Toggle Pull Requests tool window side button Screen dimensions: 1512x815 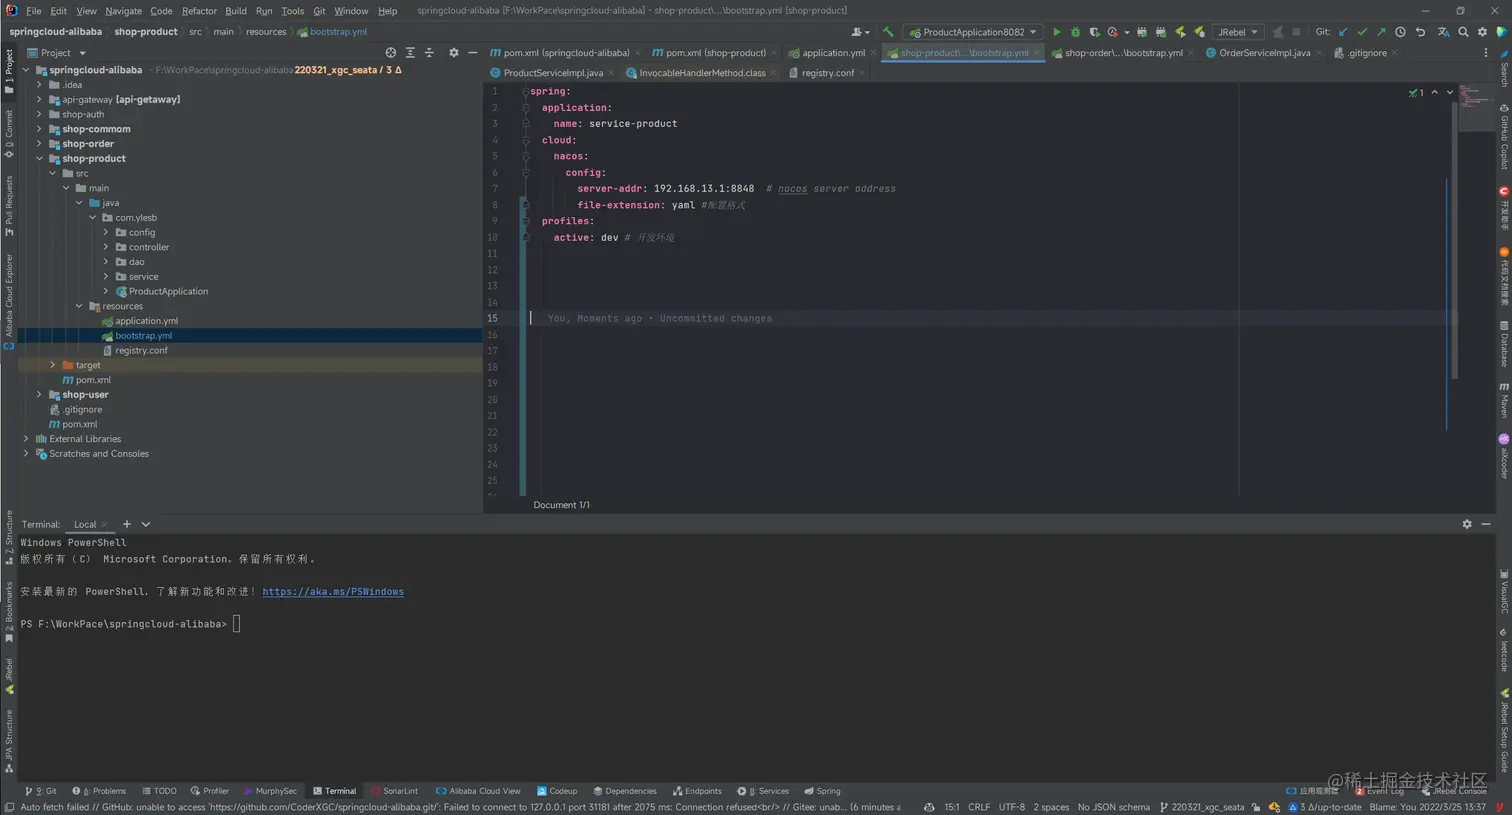(9, 206)
